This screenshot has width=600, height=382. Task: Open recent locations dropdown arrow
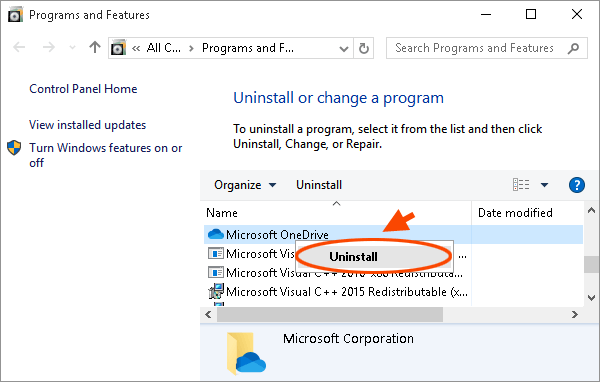[x=72, y=48]
